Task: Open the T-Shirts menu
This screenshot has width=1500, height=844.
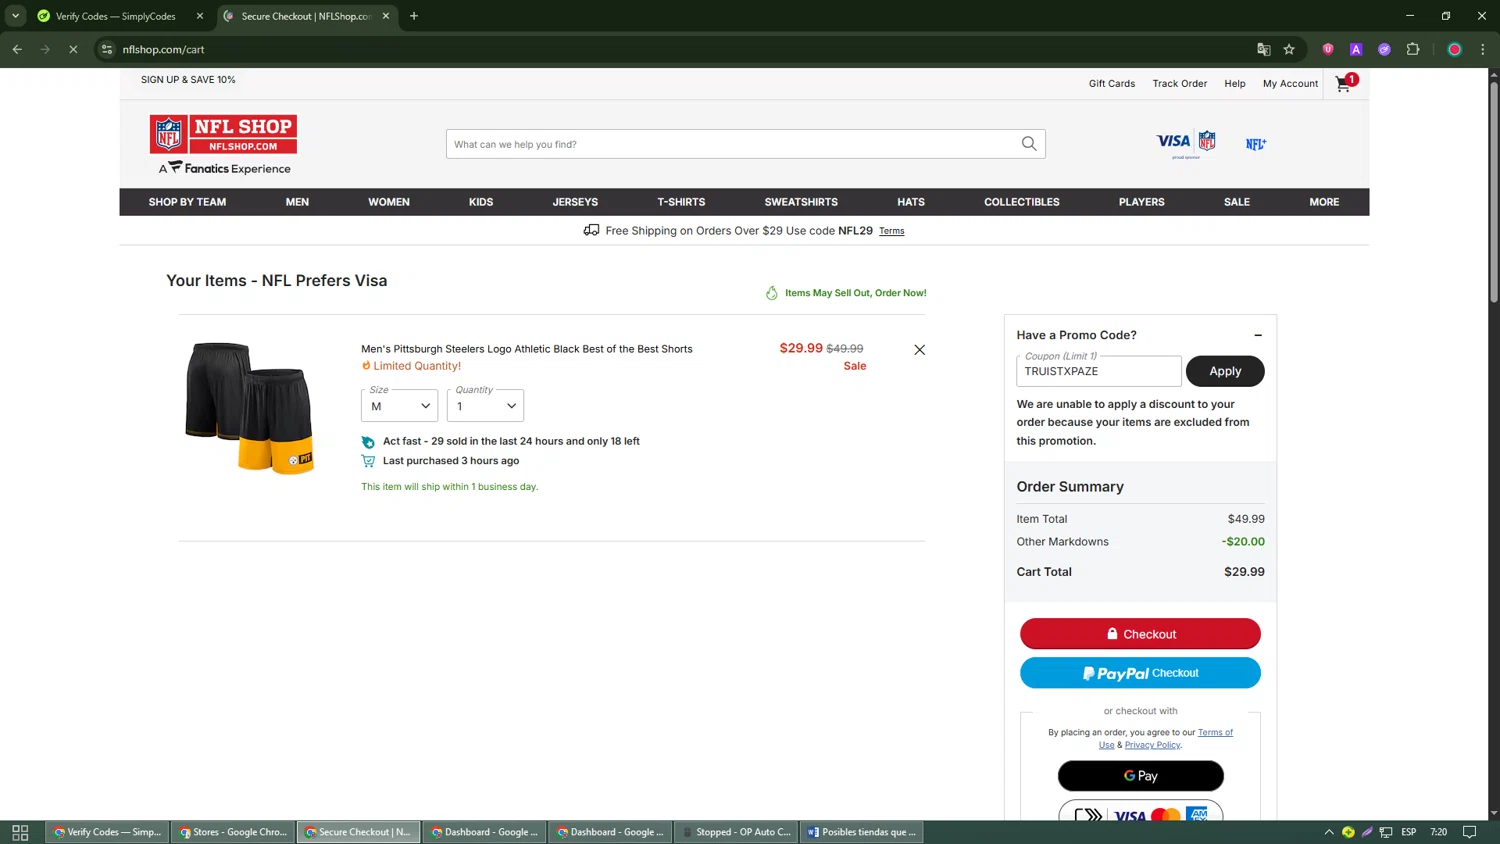Action: [x=681, y=202]
